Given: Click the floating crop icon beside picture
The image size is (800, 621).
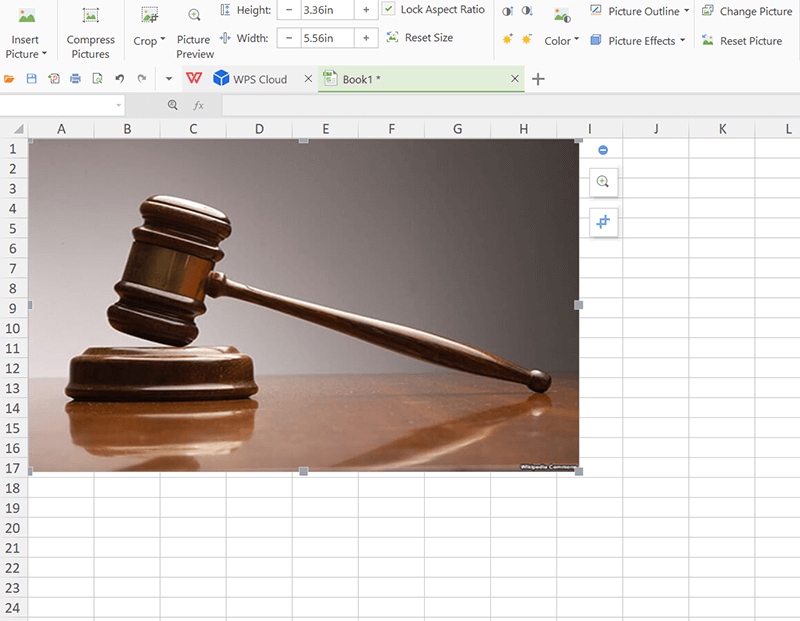Looking at the screenshot, I should (x=603, y=222).
